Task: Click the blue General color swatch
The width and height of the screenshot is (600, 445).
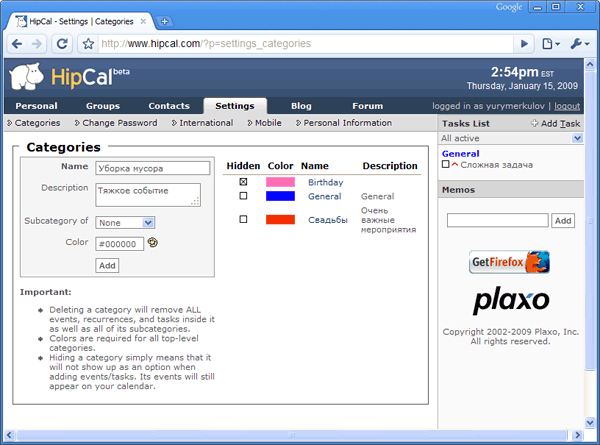Action: click(280, 196)
